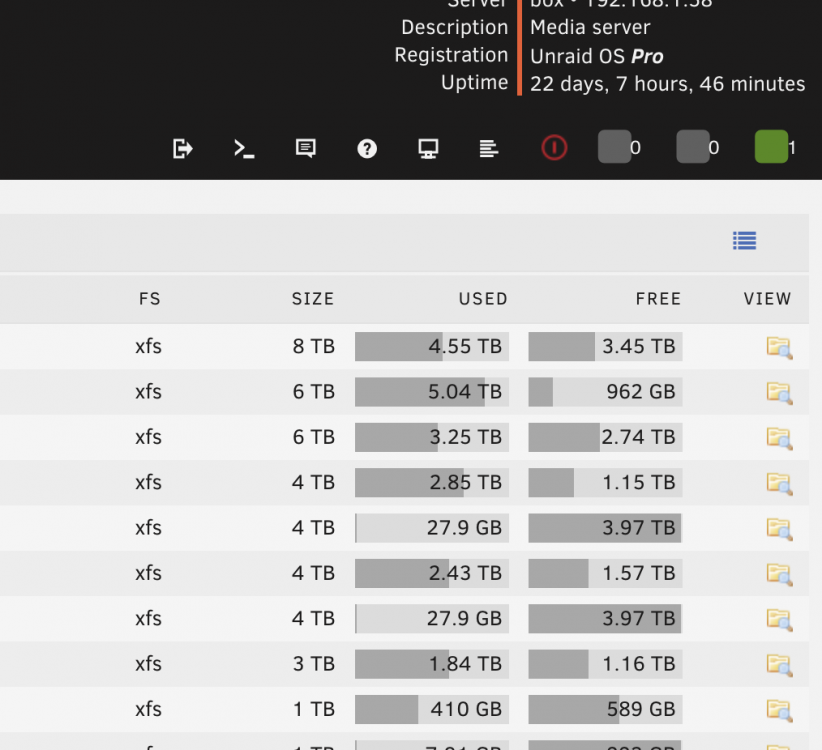
Task: Browse the disk with 1.15 TB free
Action: tap(779, 484)
